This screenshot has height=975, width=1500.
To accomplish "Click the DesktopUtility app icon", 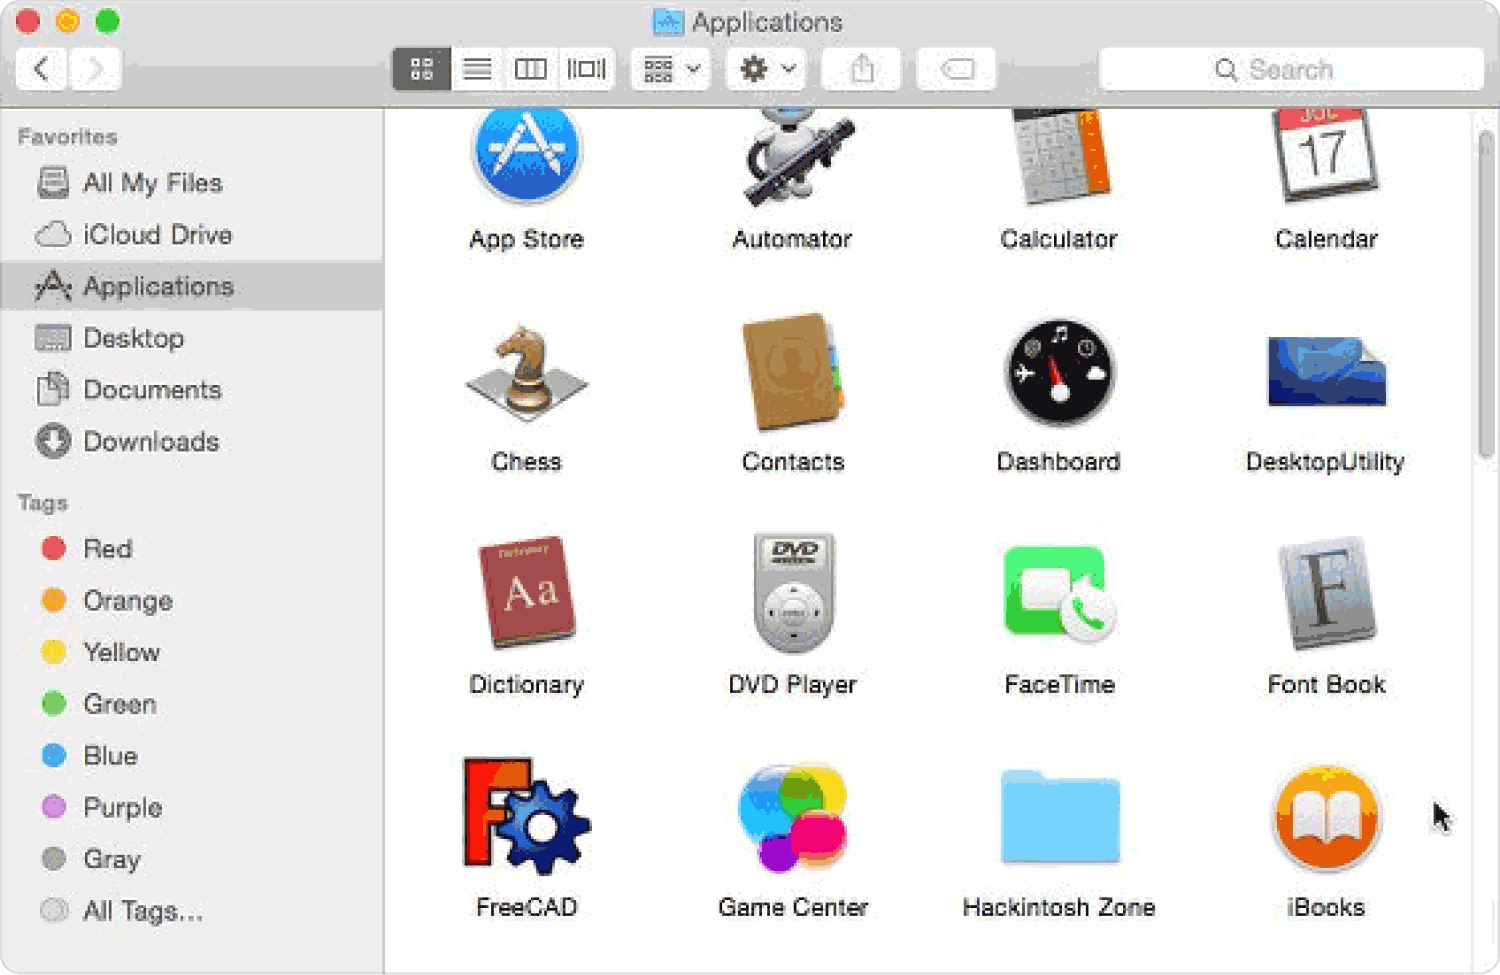I will pos(1326,371).
